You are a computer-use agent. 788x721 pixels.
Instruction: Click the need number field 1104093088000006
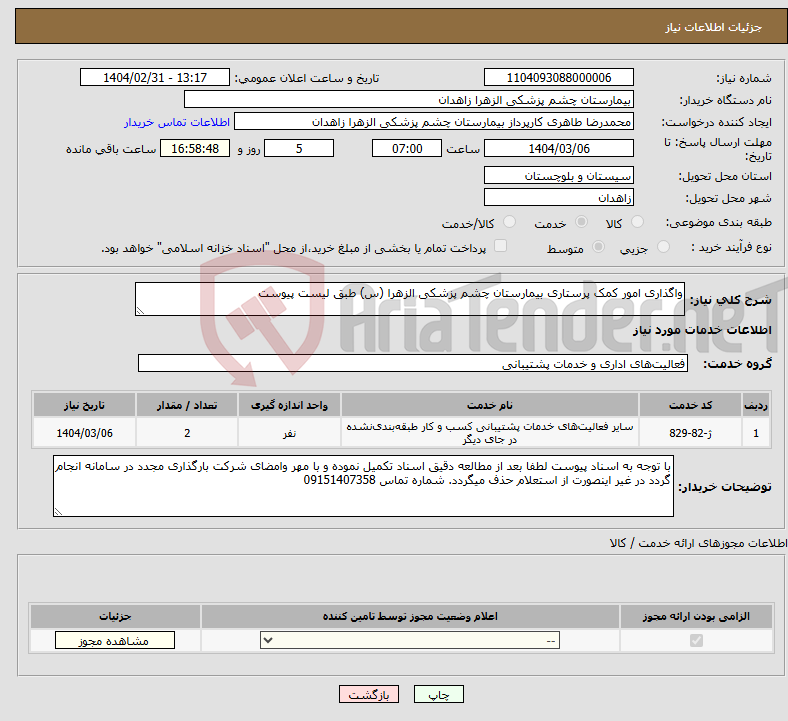click(x=558, y=77)
